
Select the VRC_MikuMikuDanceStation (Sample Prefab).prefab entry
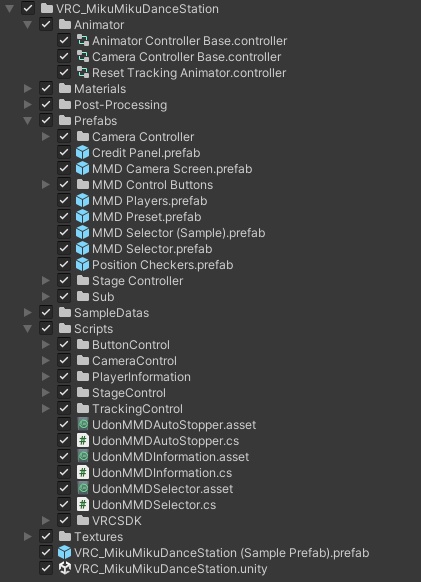coord(222,552)
